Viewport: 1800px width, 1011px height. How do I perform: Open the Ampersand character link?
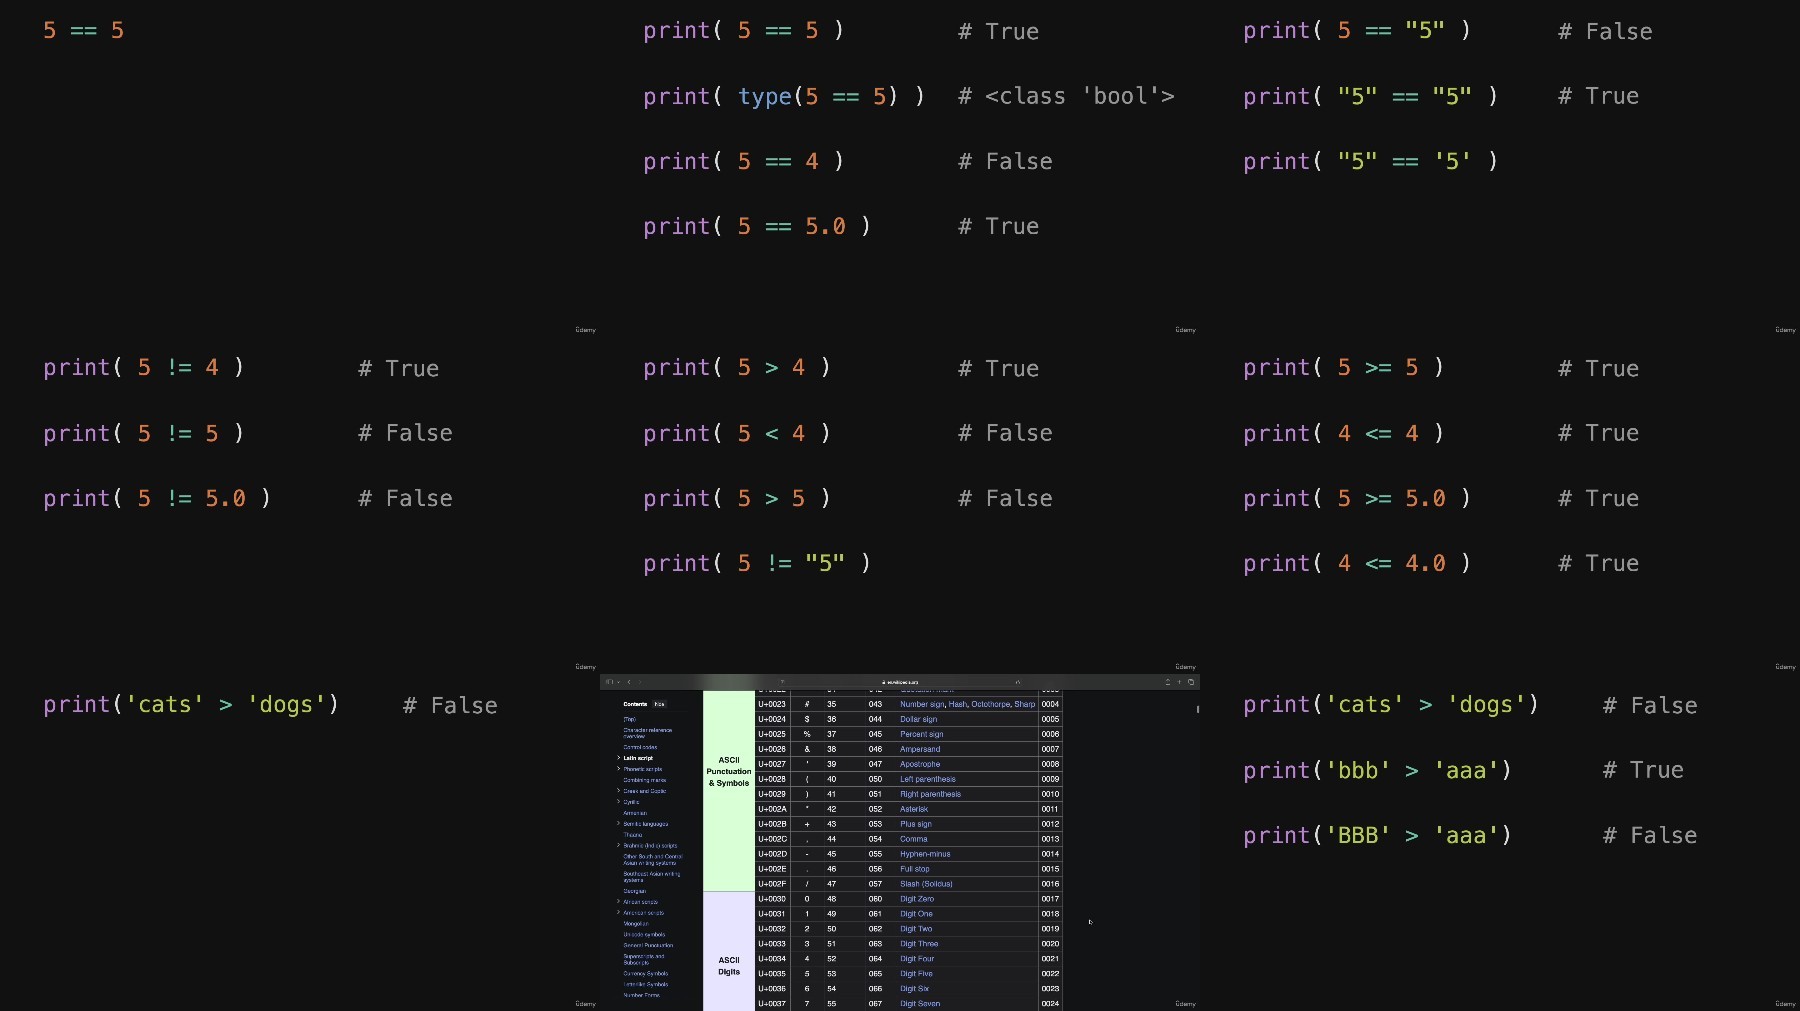click(920, 749)
